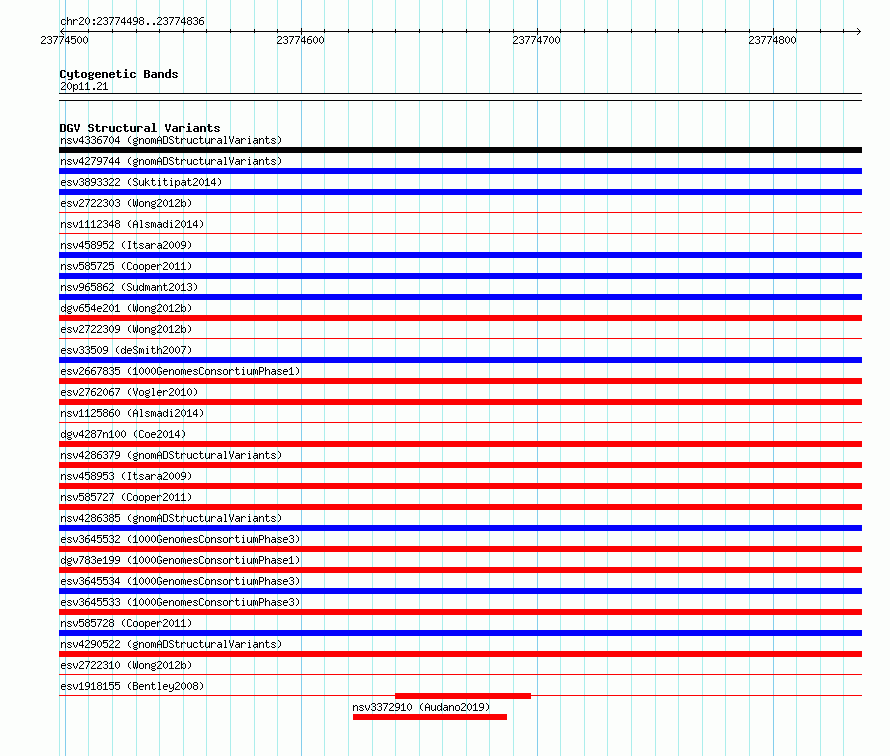The image size is (890, 756).
Task: Select the blue nsv585728 variant bar
Action: (460, 633)
